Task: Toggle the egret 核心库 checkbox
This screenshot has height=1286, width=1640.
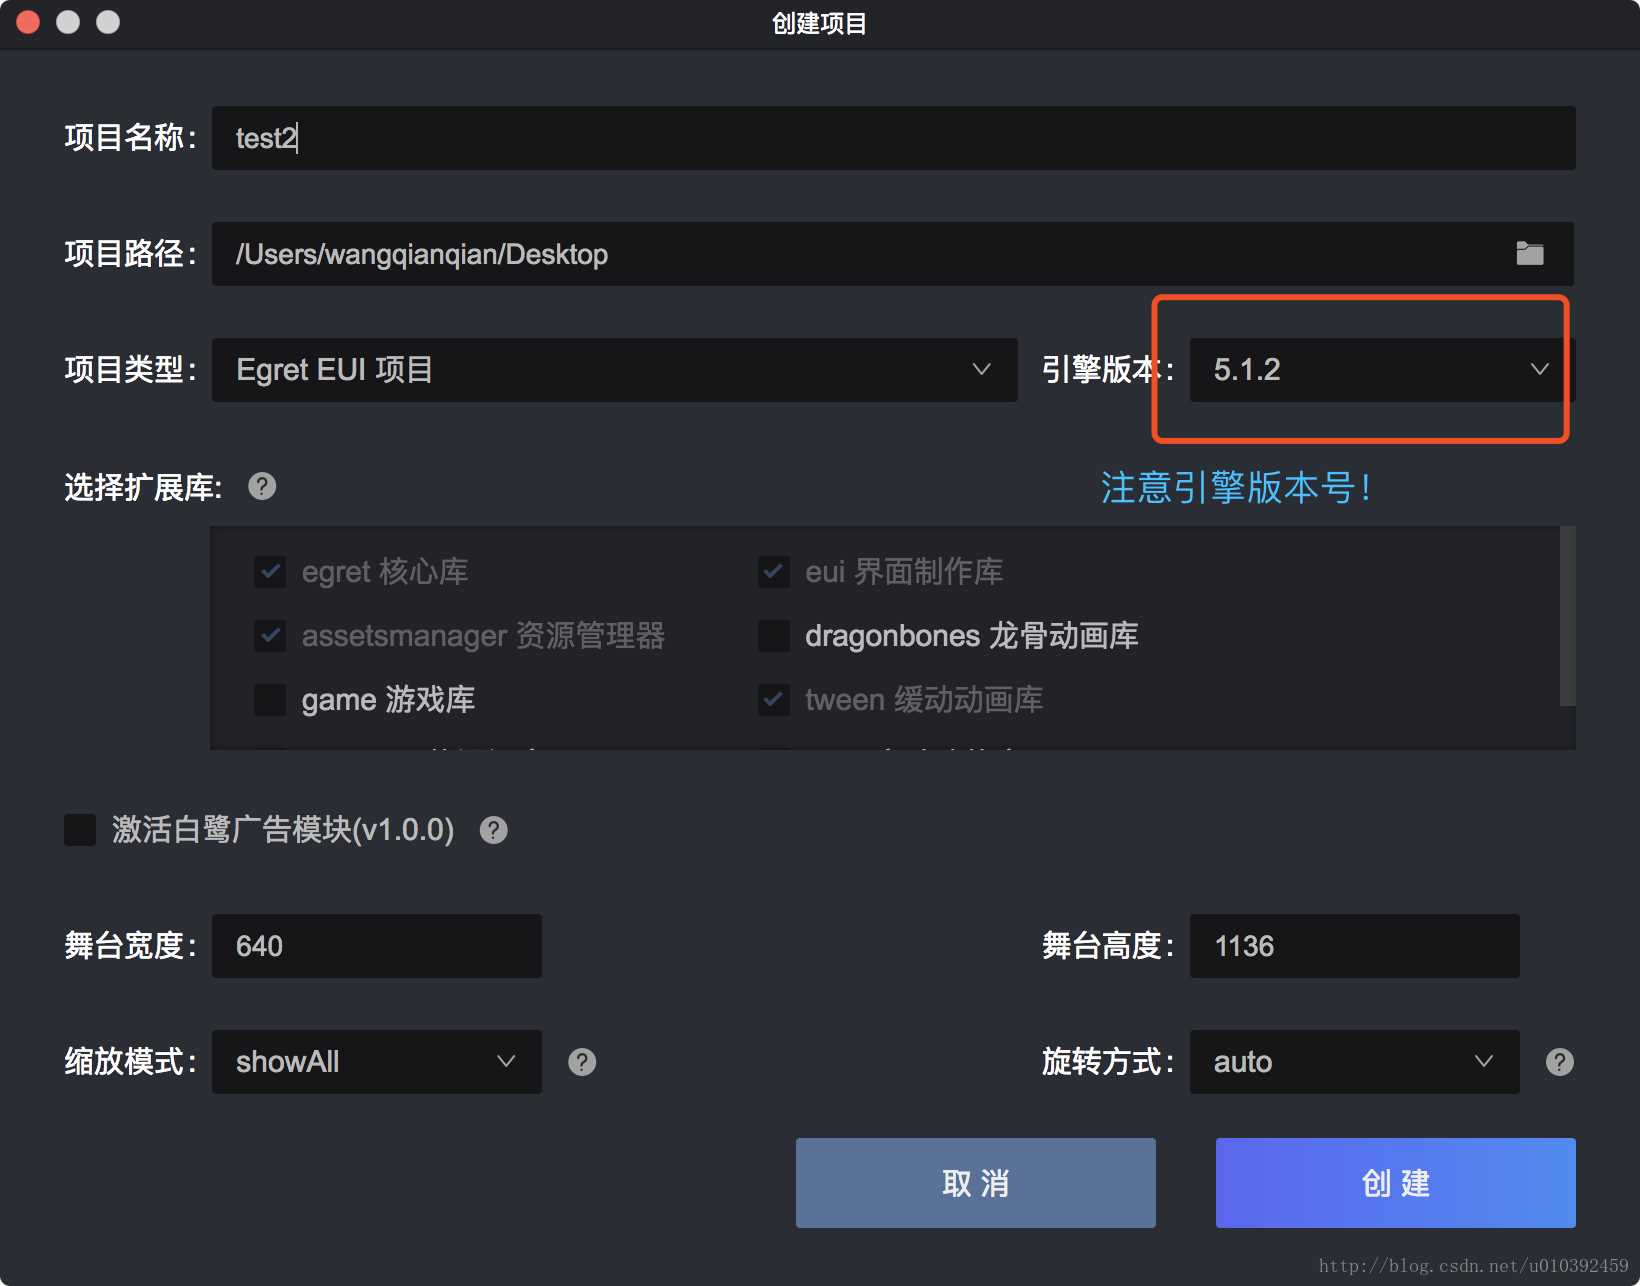Action: [270, 572]
